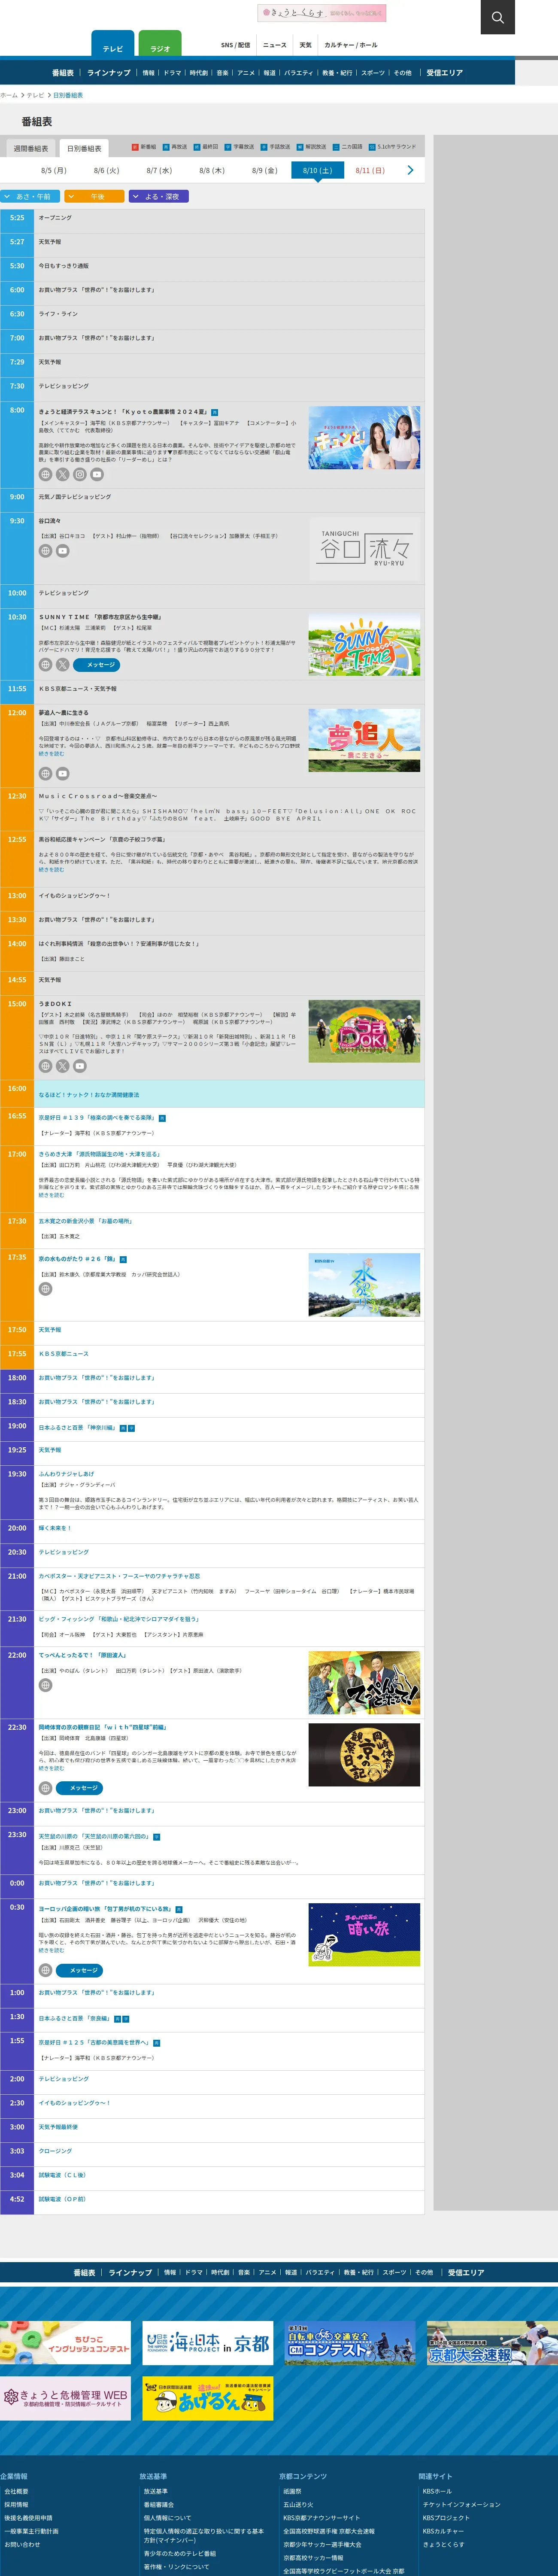Jump to the よる・深夜 time section
558x2576 pixels.
click(159, 197)
